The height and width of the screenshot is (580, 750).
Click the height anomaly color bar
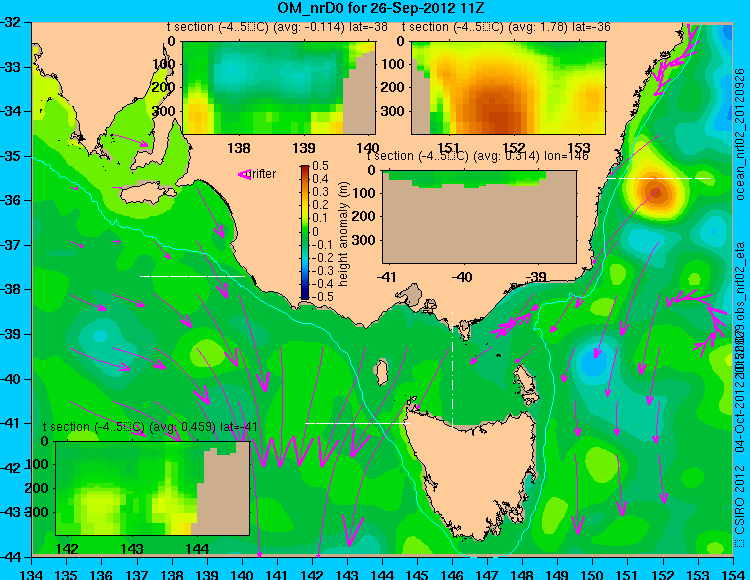click(x=305, y=232)
